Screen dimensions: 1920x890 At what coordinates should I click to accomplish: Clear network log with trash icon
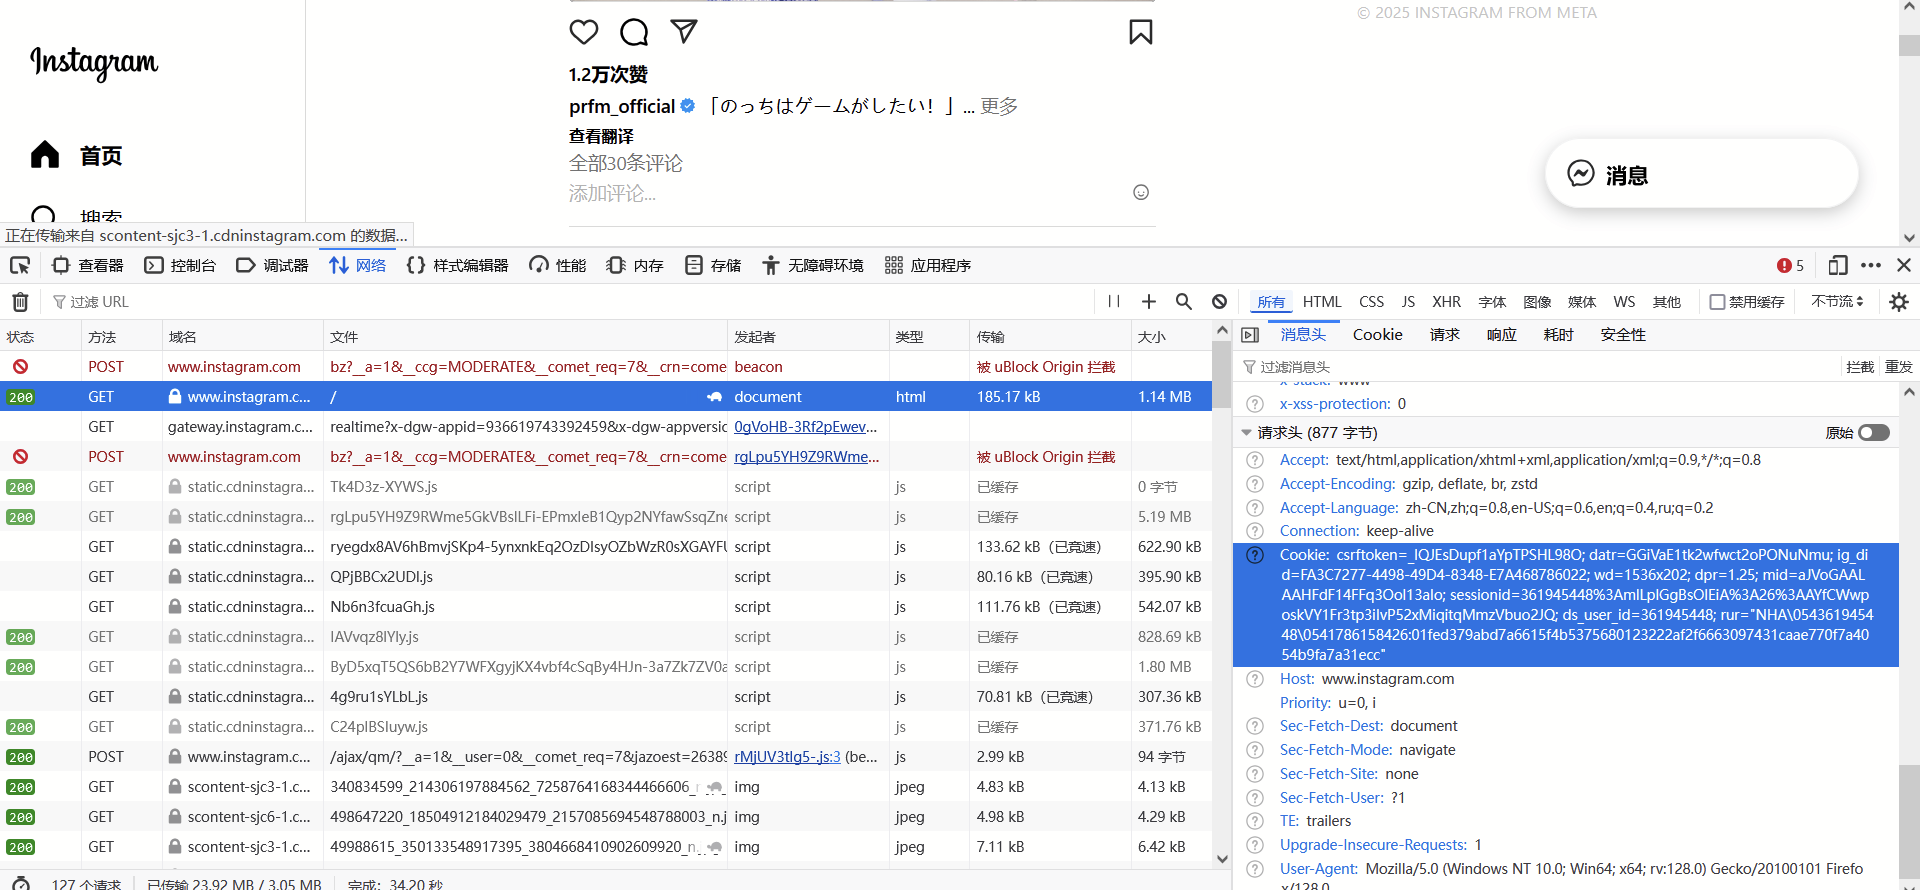(x=20, y=301)
